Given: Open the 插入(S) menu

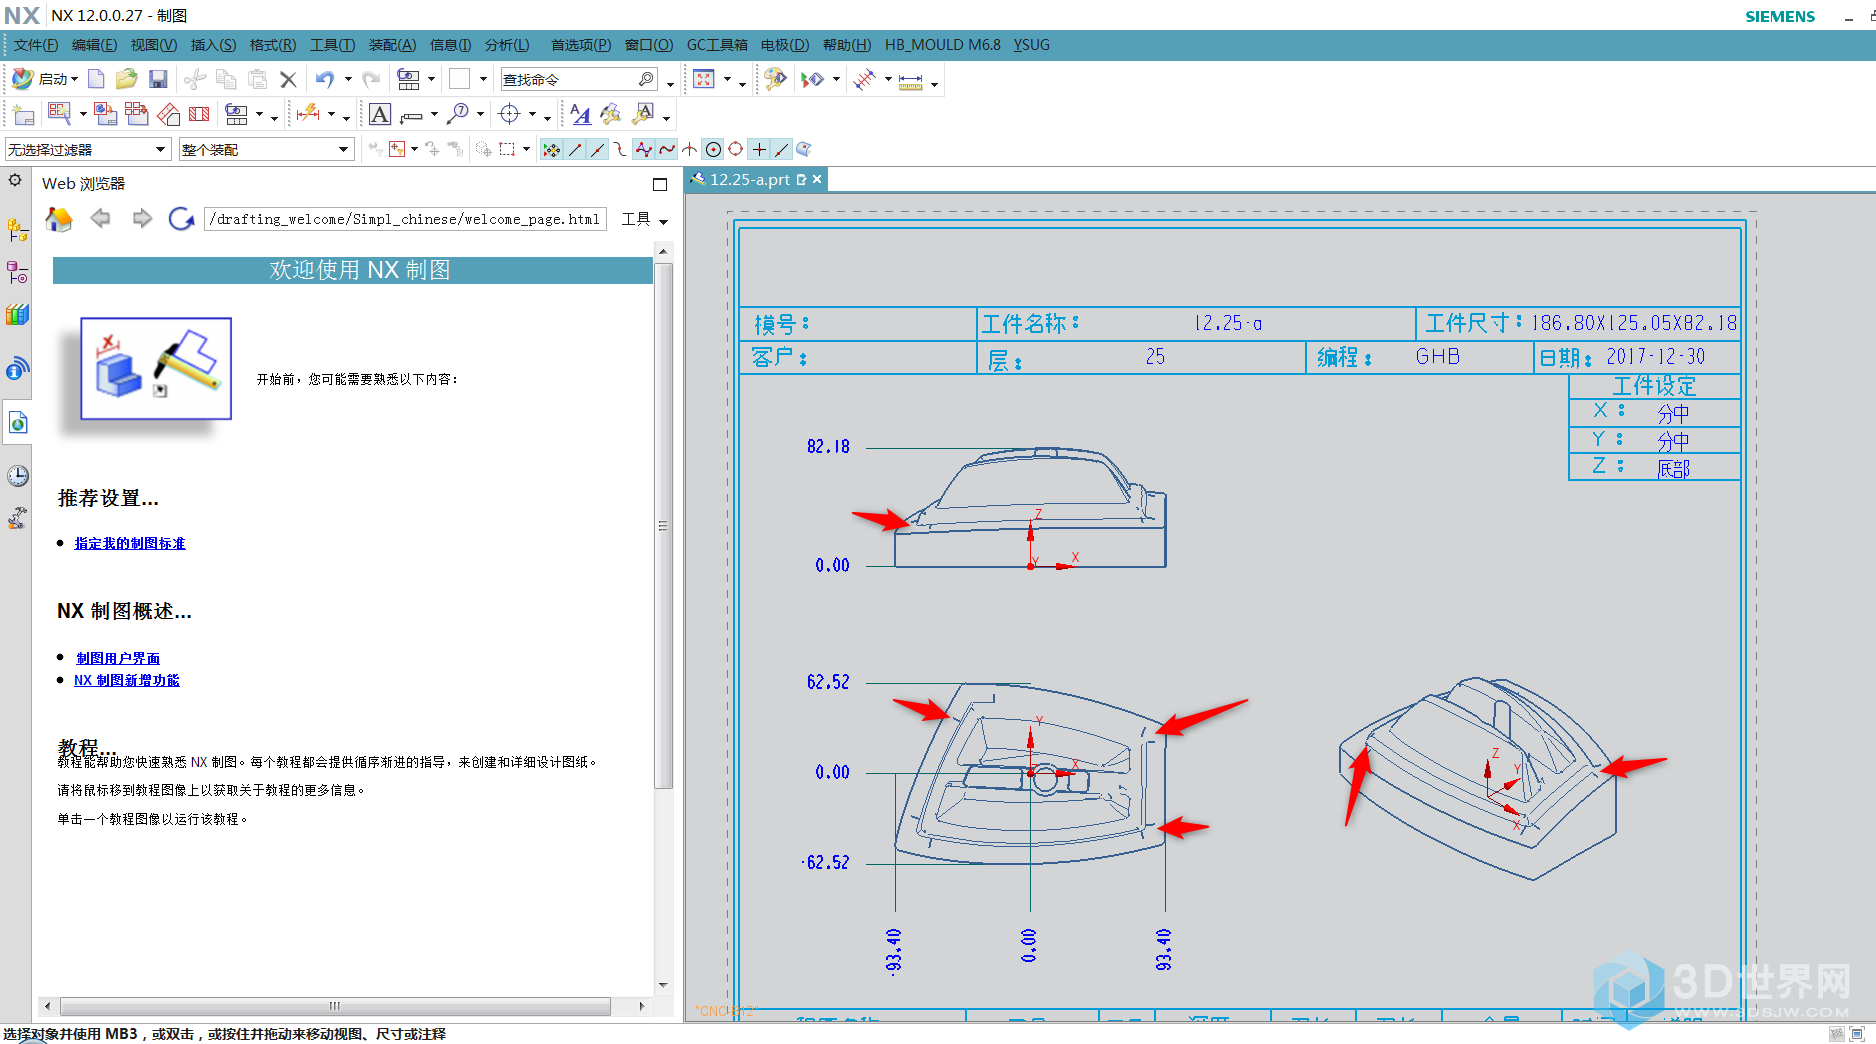Looking at the screenshot, I should coord(213,45).
